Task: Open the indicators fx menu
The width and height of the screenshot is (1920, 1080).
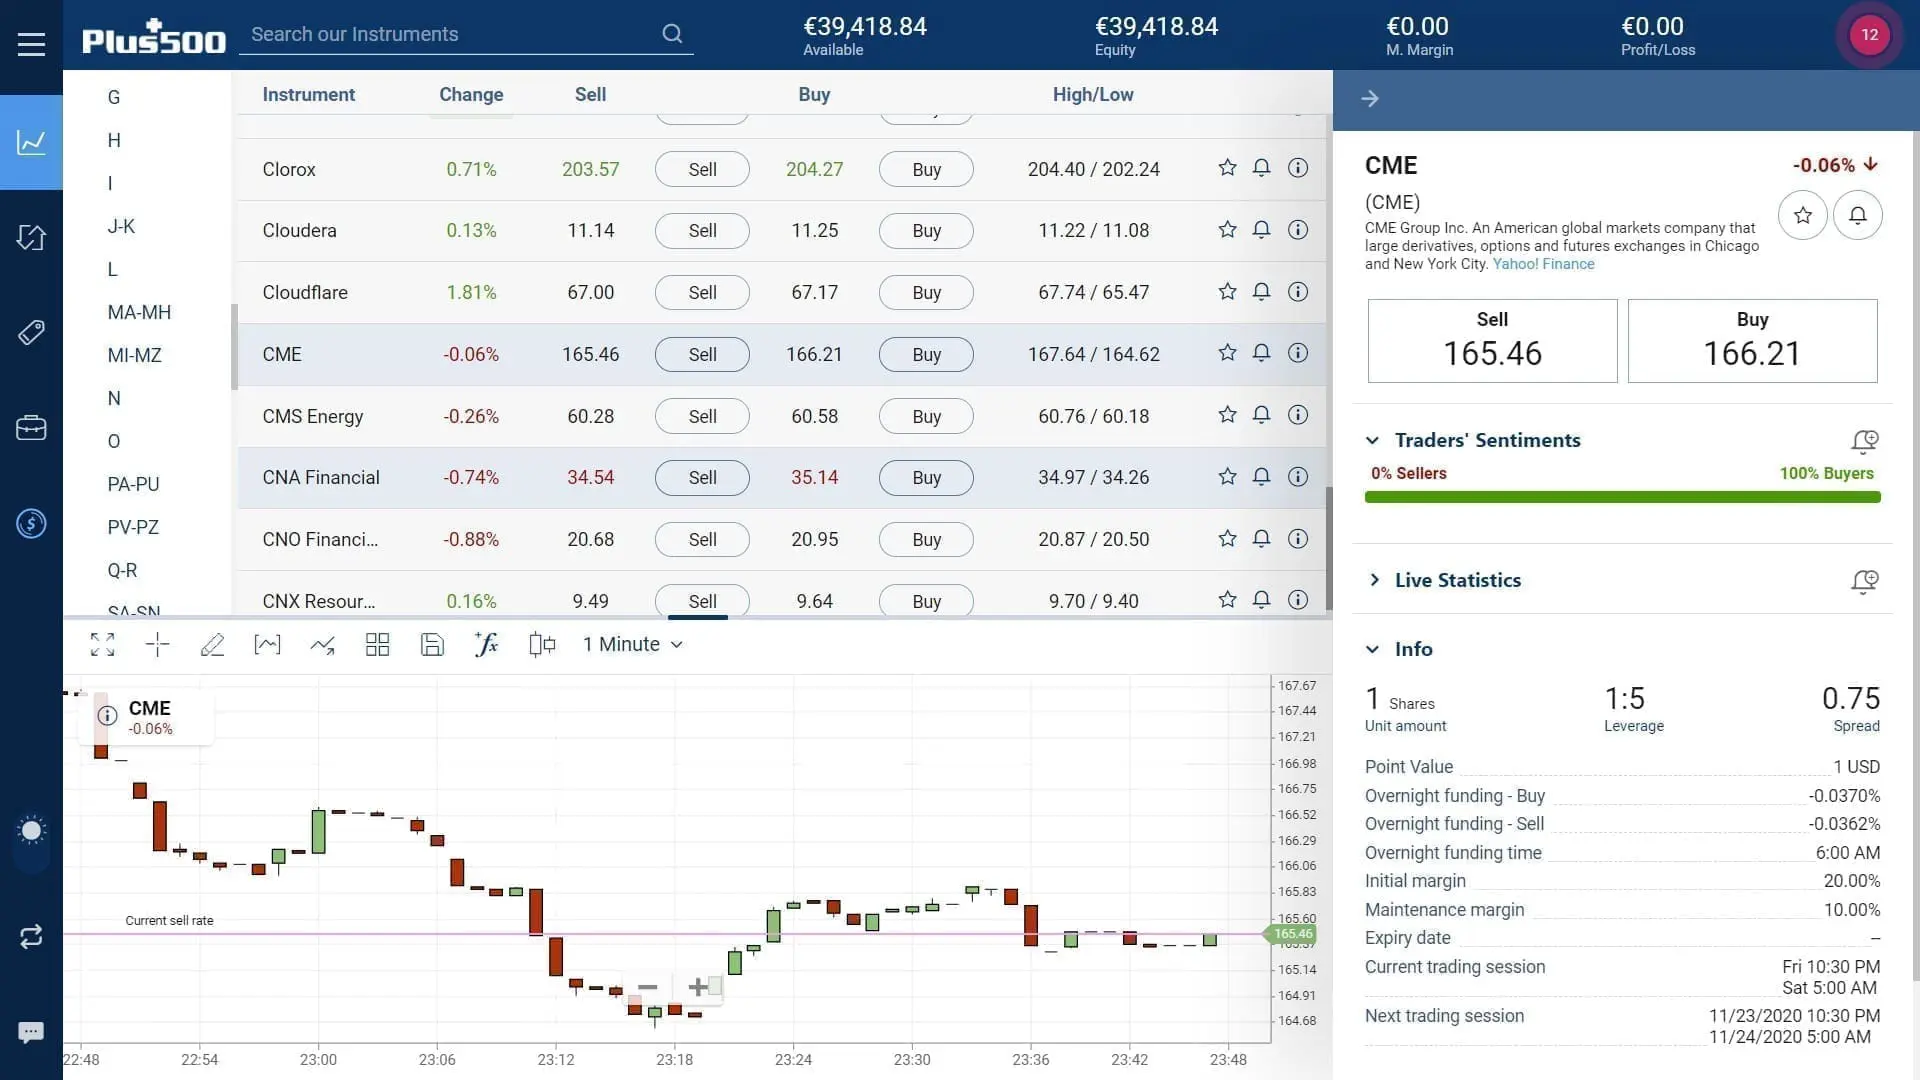Action: click(486, 645)
